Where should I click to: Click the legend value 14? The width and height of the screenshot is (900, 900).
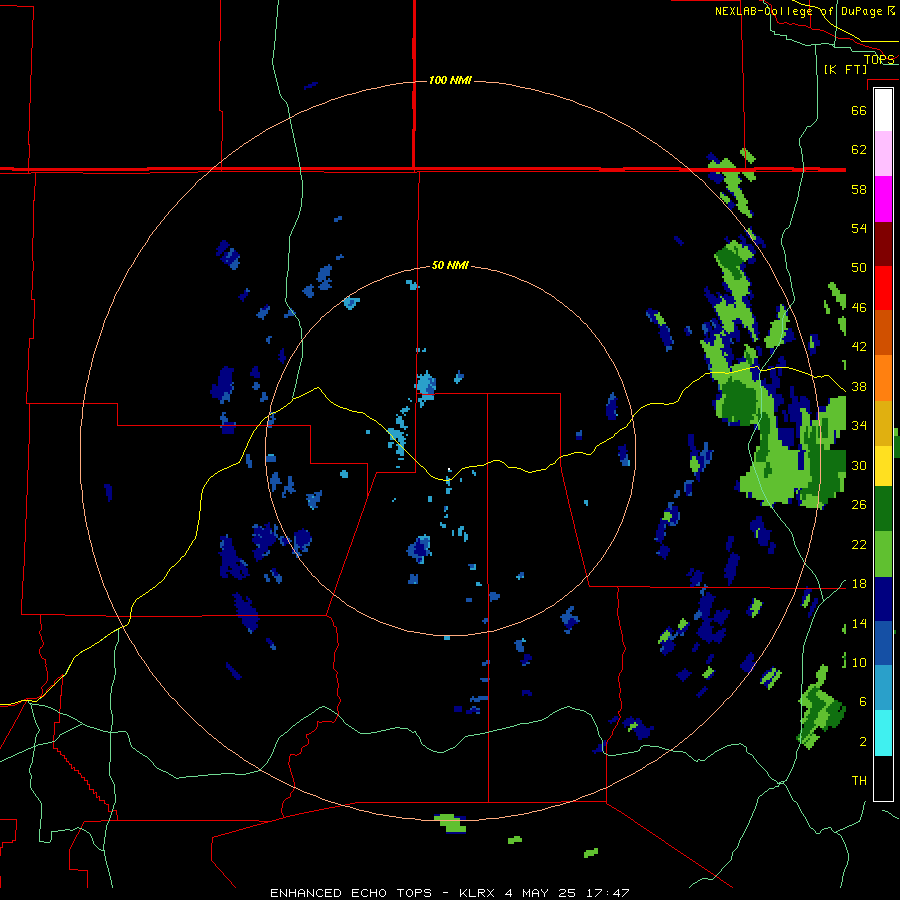pyautogui.click(x=859, y=623)
